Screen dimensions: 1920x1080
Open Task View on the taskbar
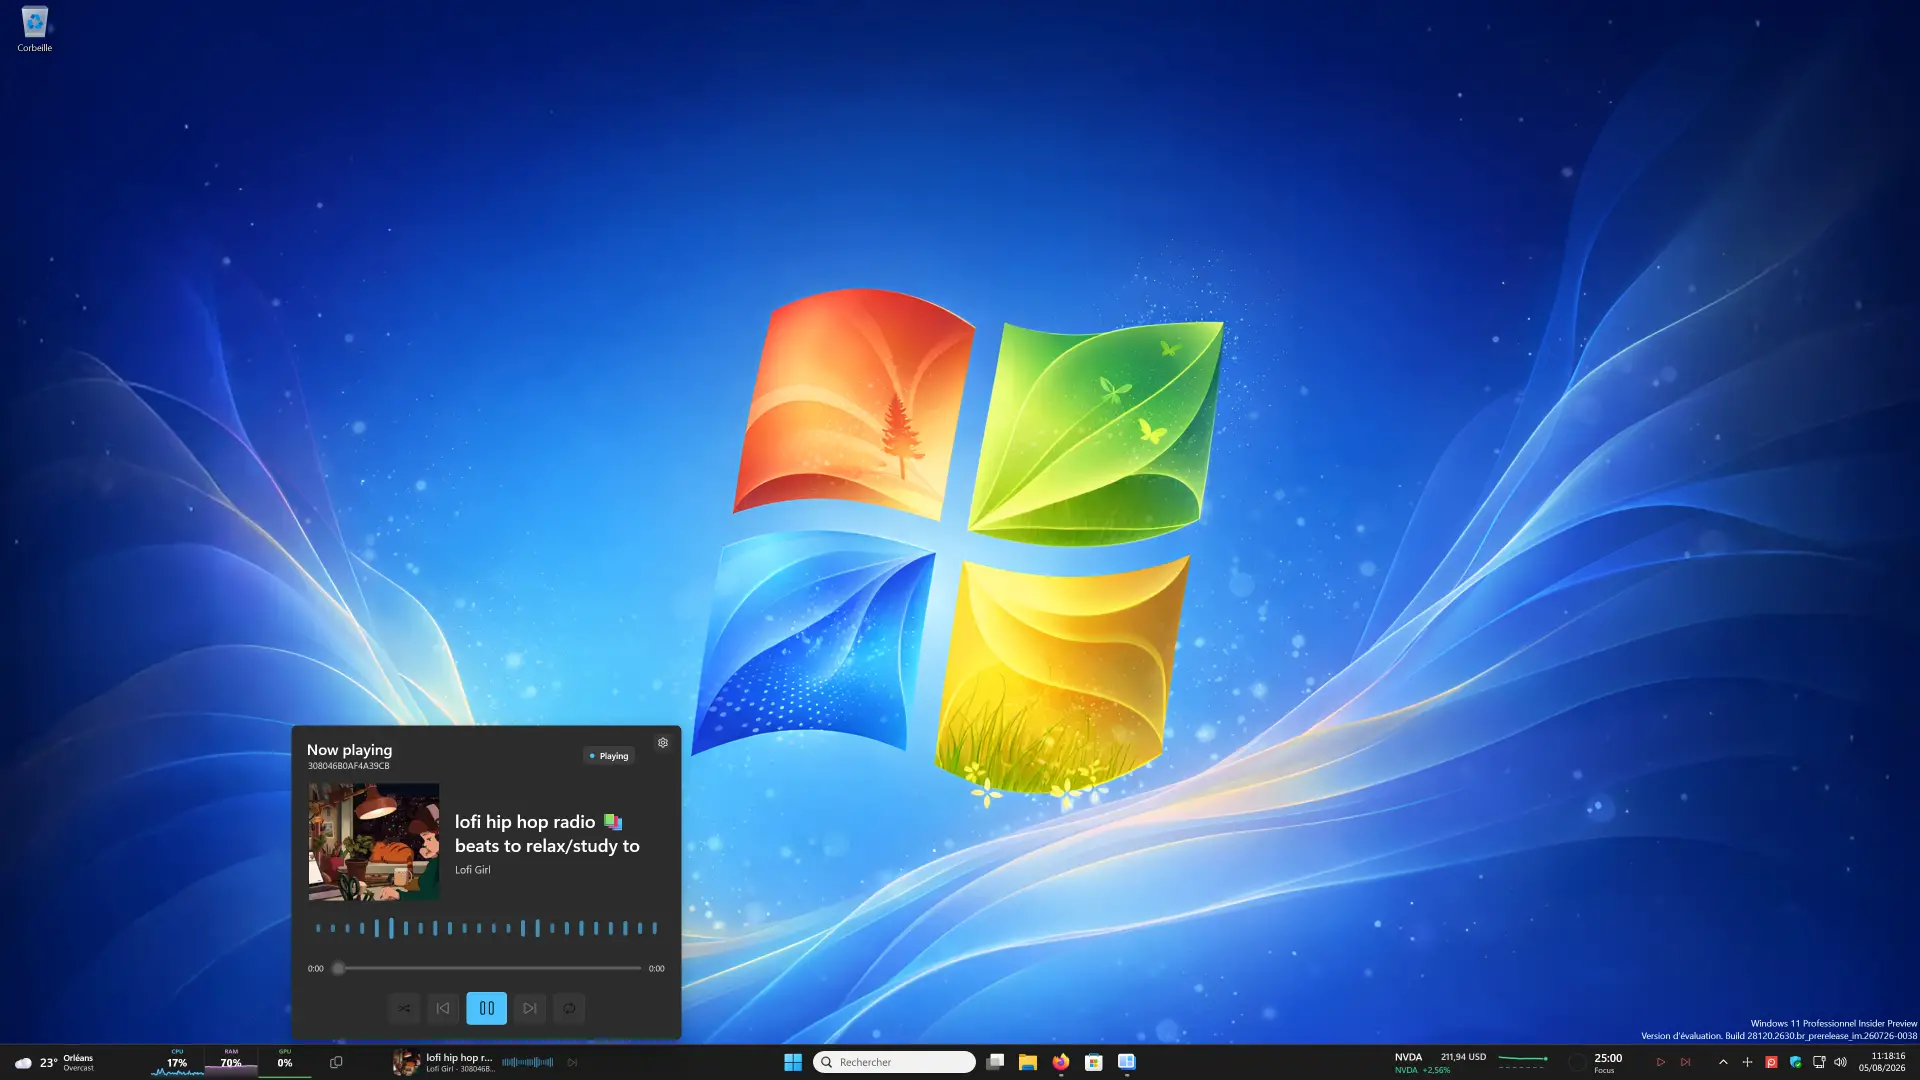[x=995, y=1062]
